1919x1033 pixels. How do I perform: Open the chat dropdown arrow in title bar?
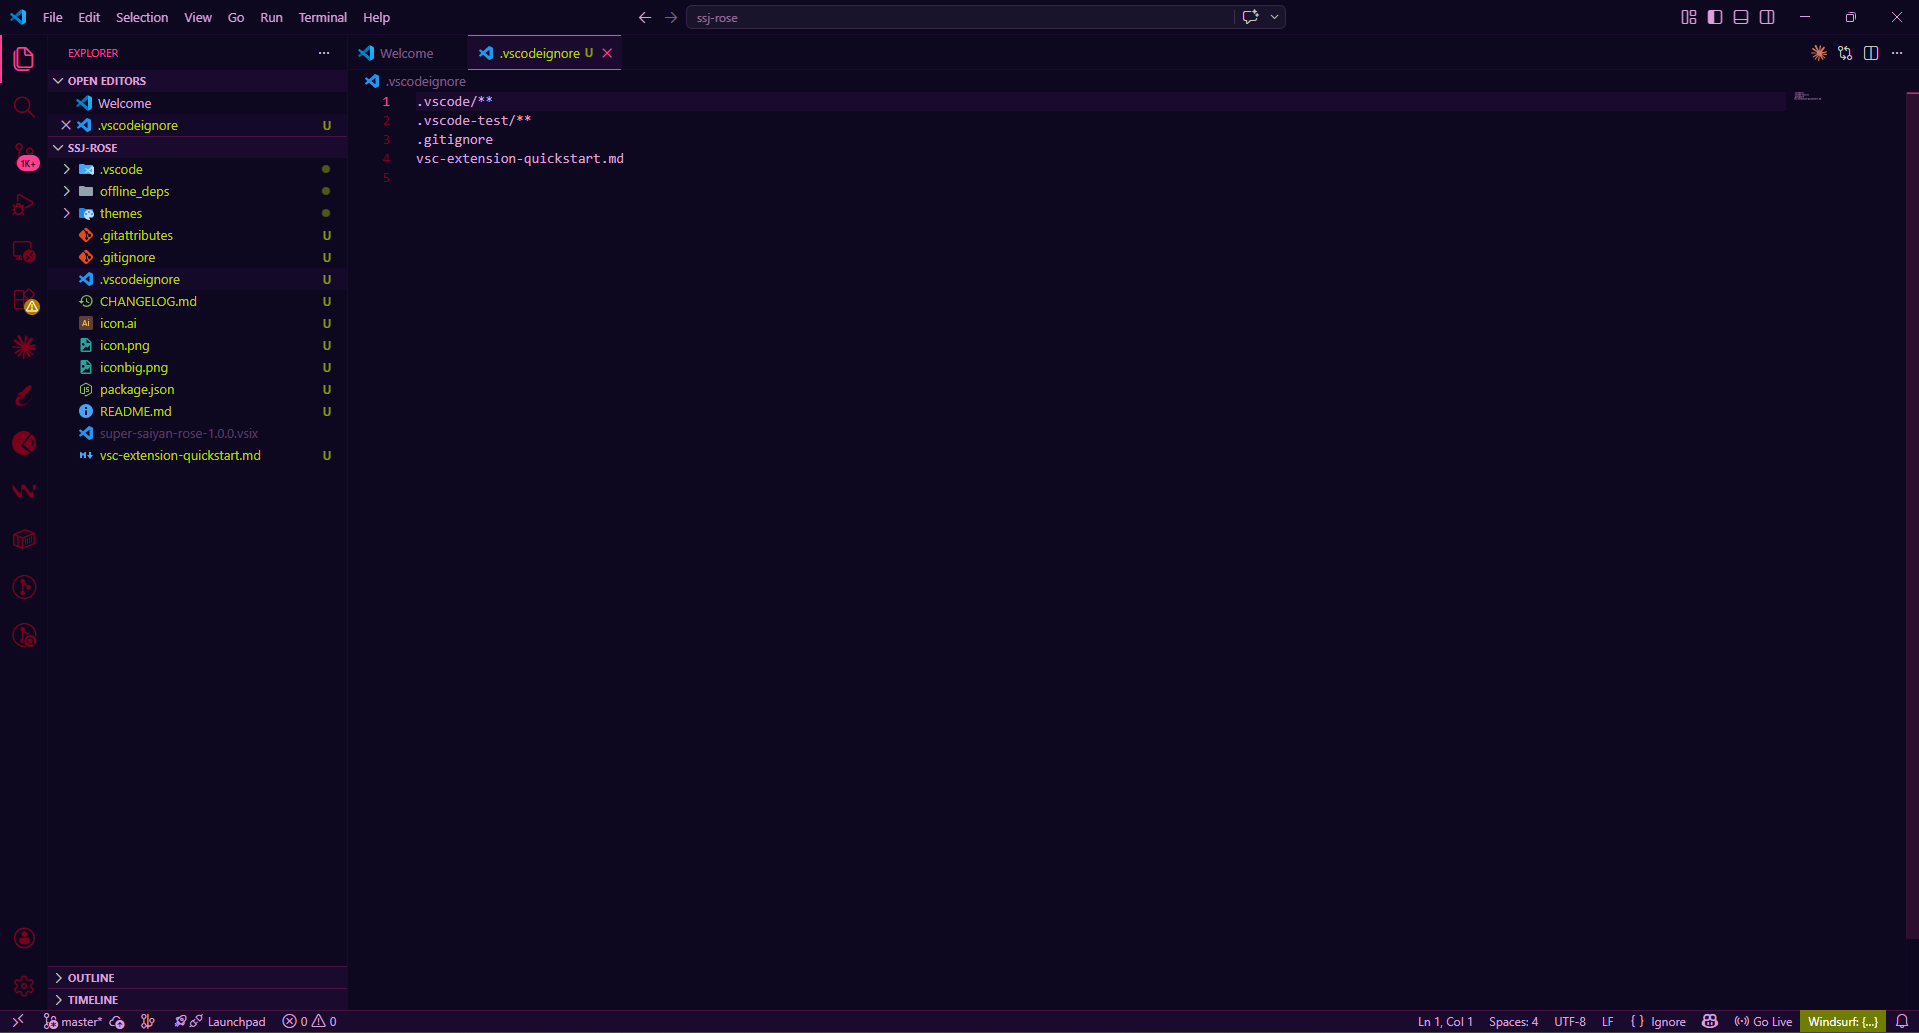(x=1275, y=17)
